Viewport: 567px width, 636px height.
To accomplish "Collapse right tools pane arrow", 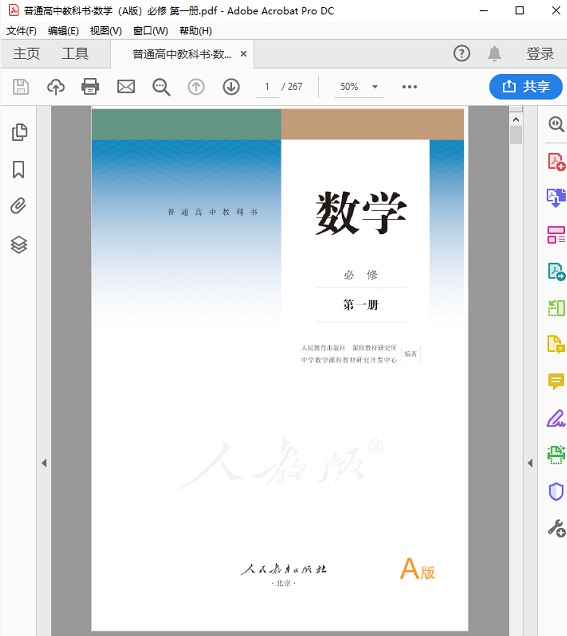I will pos(530,463).
